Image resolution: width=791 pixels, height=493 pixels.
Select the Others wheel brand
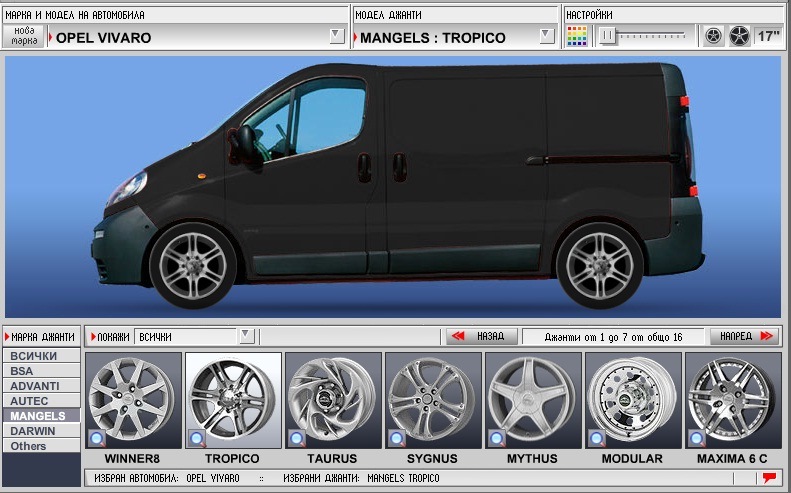click(x=41, y=446)
